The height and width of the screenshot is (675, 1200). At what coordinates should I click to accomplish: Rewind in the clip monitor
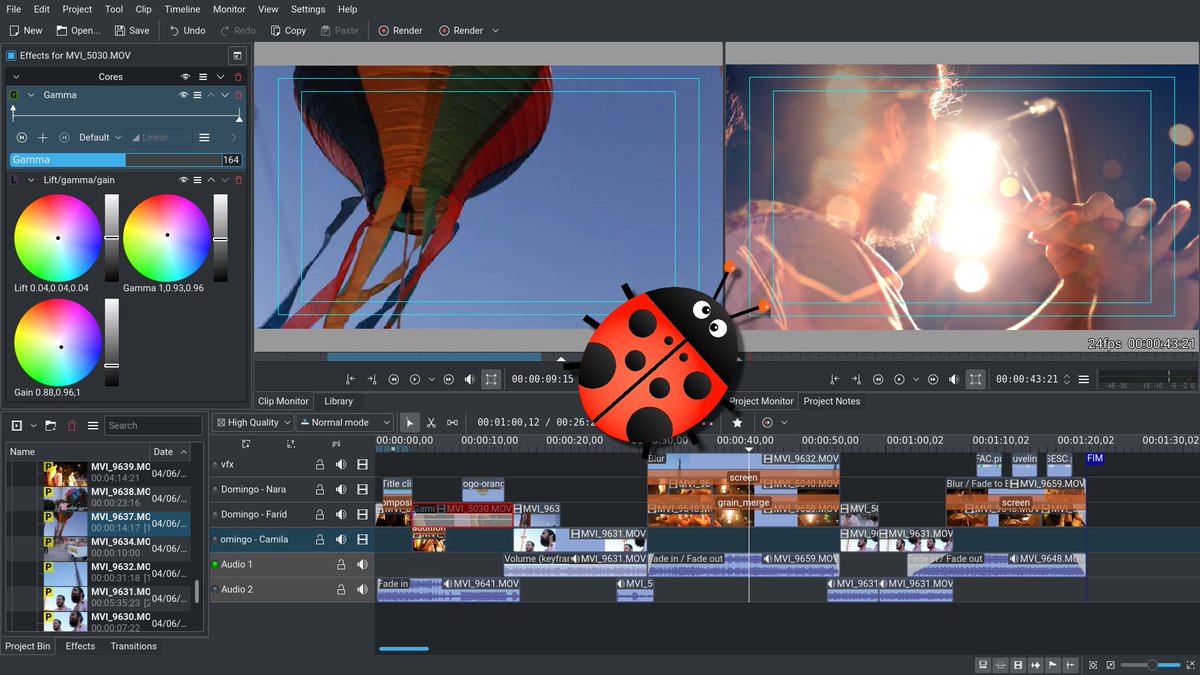click(394, 379)
